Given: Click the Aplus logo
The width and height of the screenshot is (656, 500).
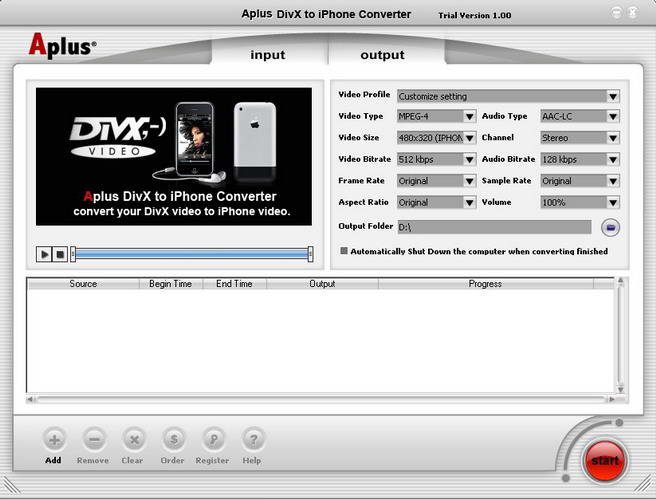Looking at the screenshot, I should [x=62, y=46].
